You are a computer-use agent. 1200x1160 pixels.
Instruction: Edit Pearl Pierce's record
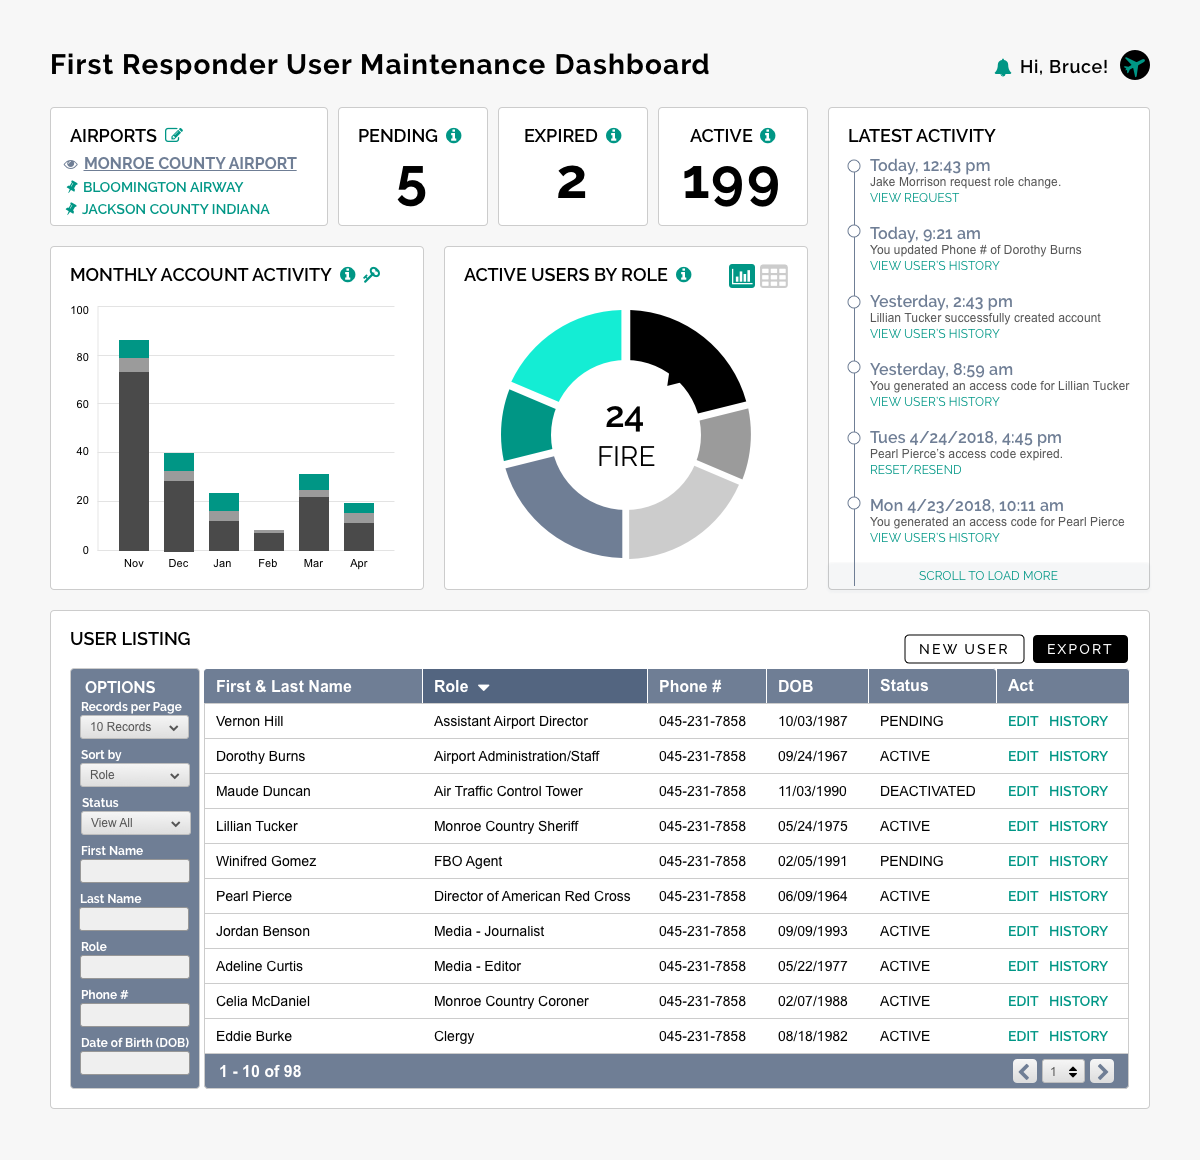(1023, 896)
